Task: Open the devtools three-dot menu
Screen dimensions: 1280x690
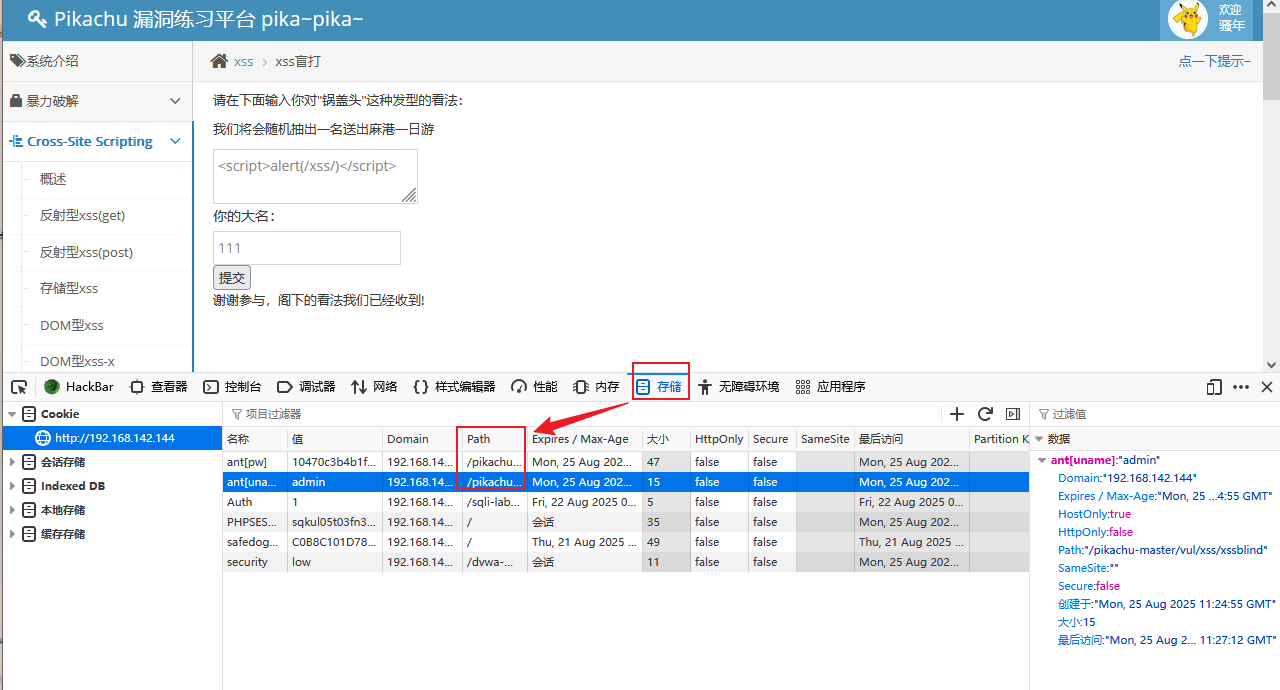Action: click(x=1241, y=387)
